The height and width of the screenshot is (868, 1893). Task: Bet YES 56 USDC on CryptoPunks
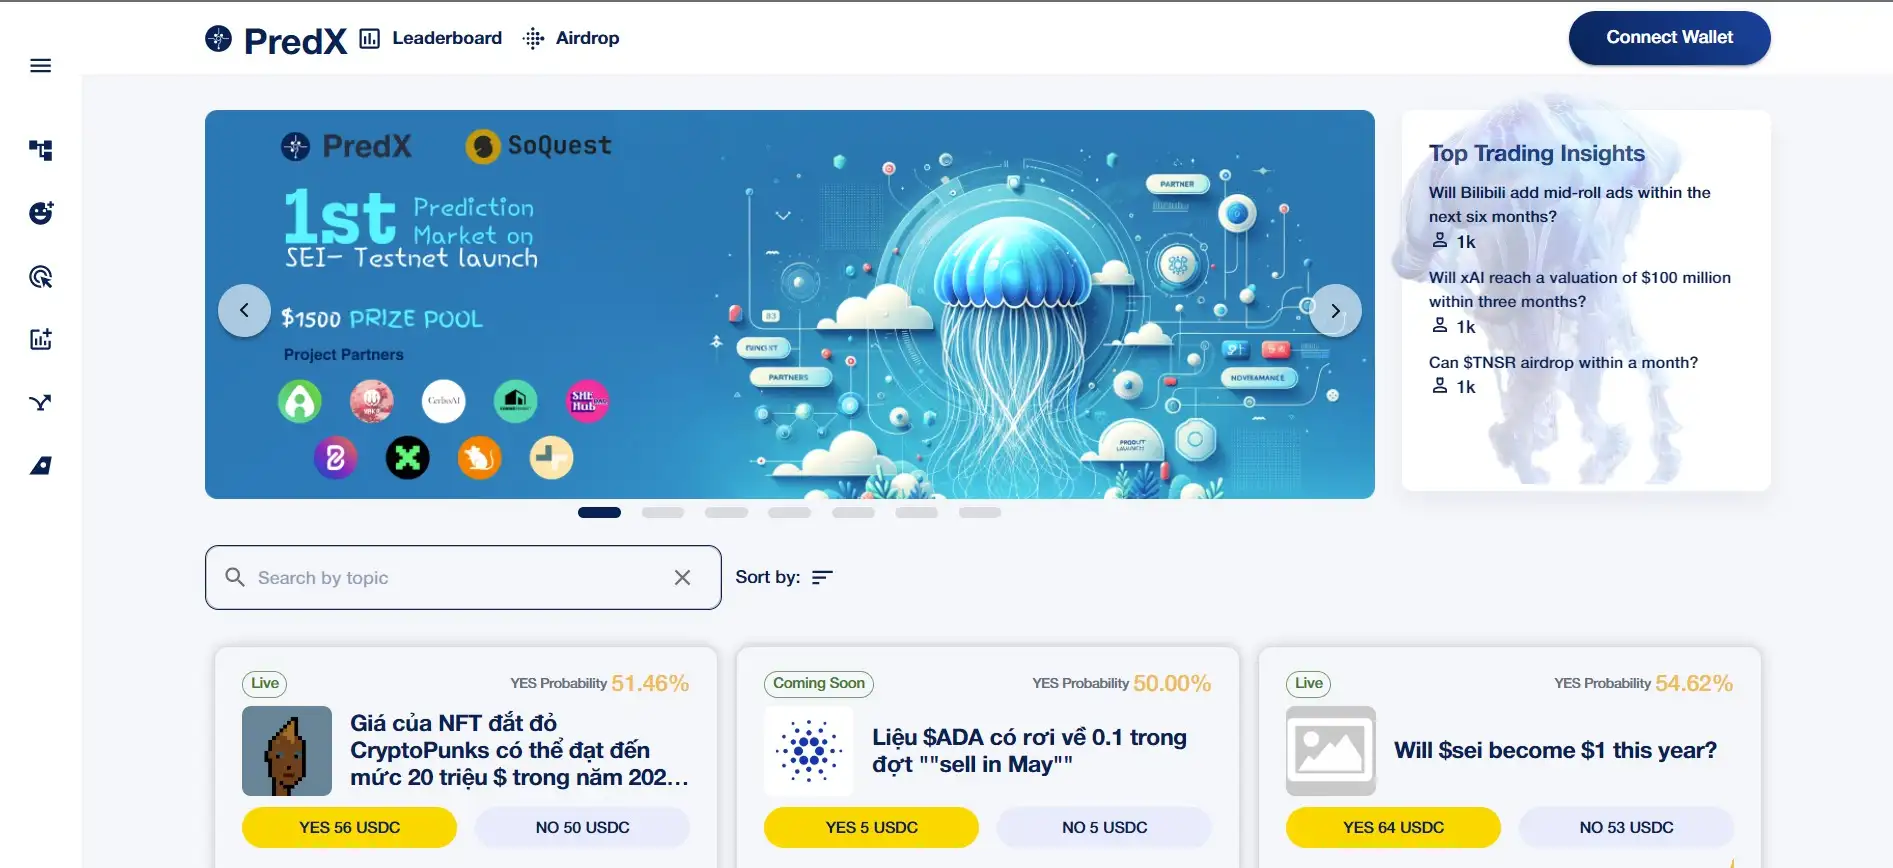pos(349,827)
